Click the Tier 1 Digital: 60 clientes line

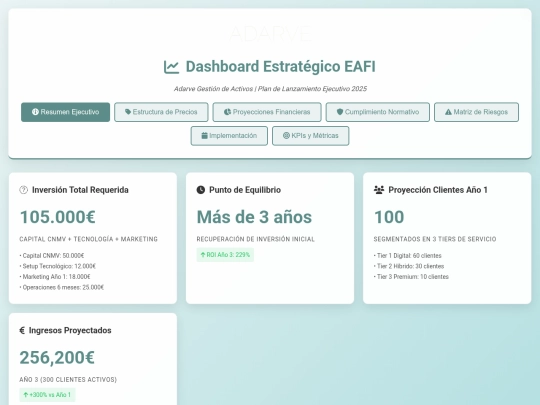tap(408, 256)
